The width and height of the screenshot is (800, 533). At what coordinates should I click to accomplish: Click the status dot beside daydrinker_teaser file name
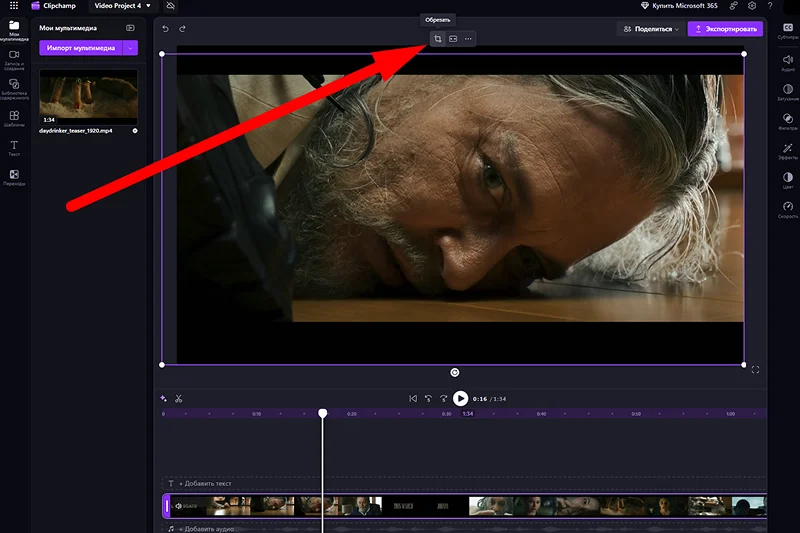(135, 131)
